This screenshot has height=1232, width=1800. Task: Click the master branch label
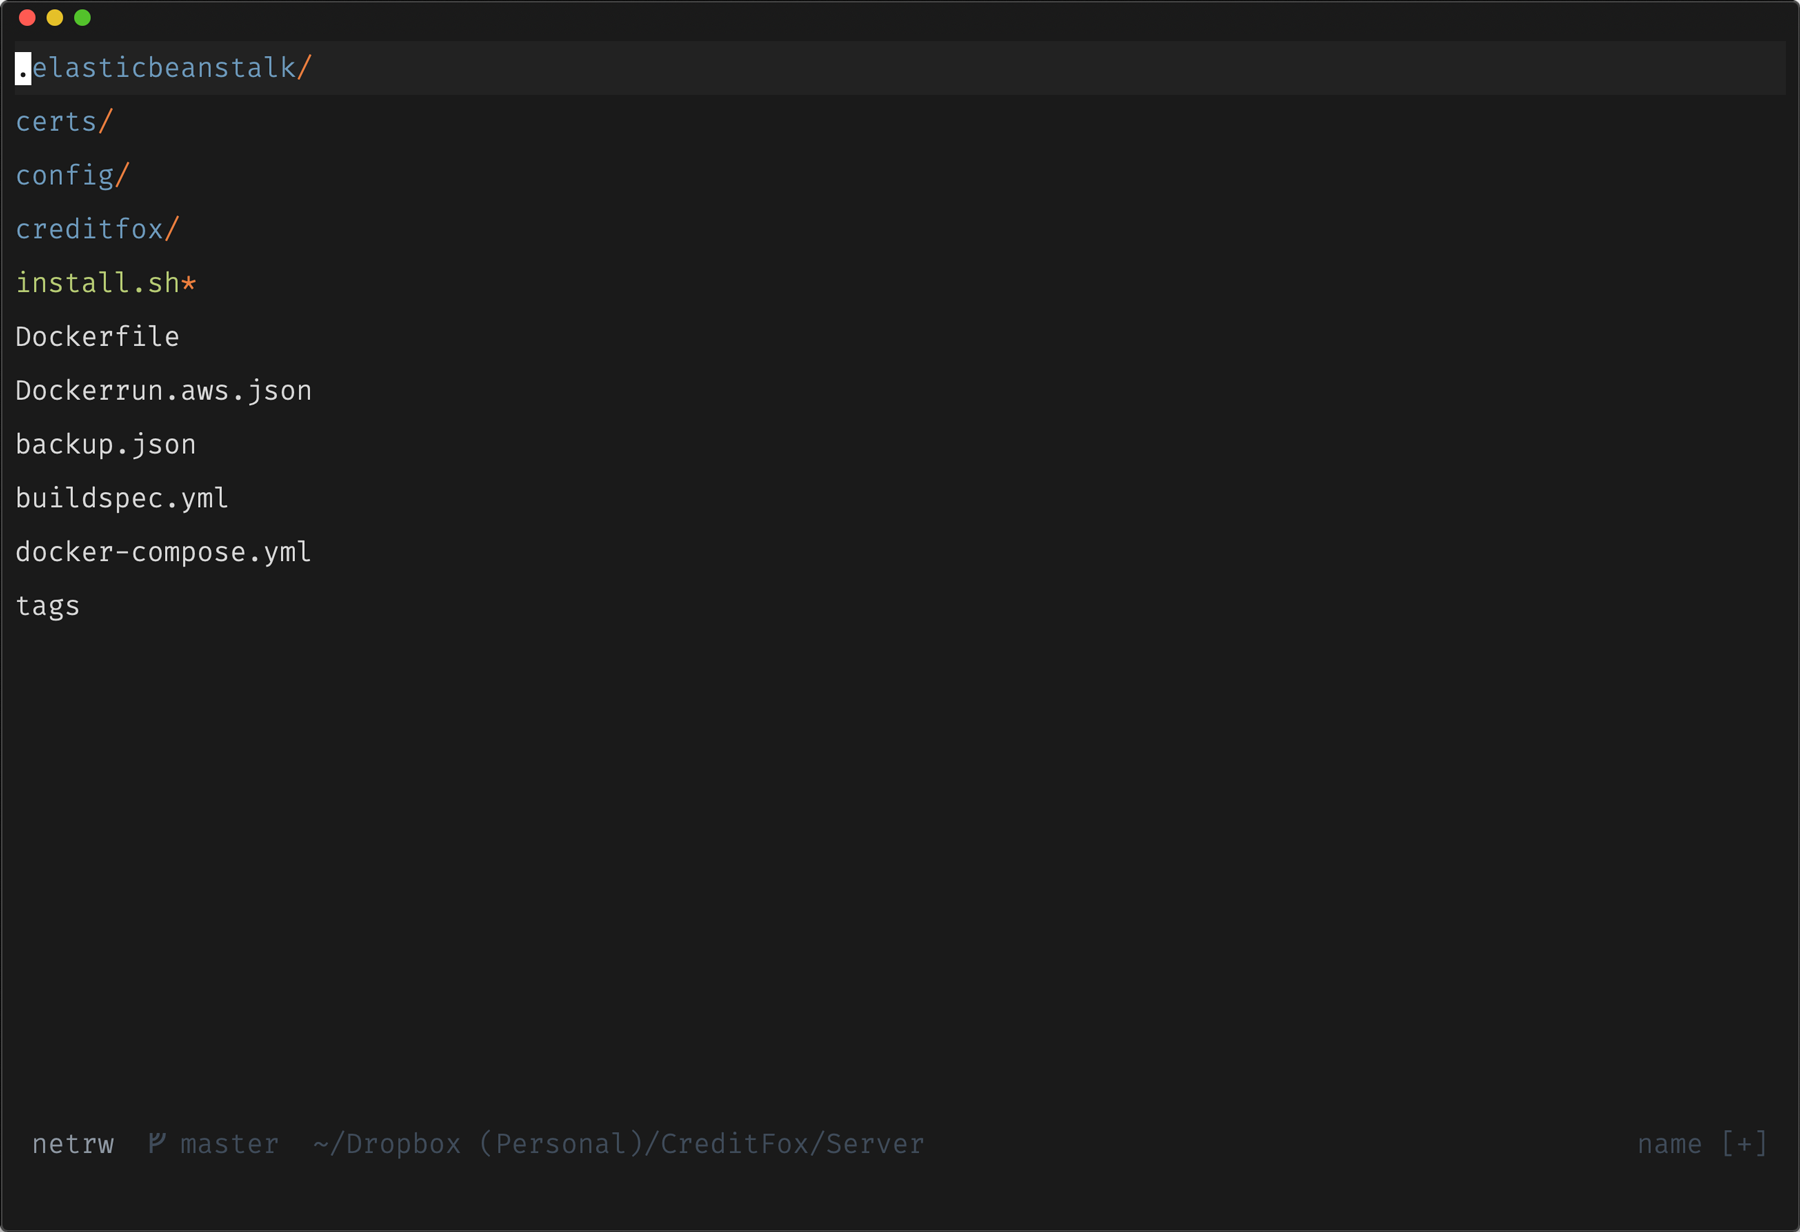pyautogui.click(x=229, y=1144)
